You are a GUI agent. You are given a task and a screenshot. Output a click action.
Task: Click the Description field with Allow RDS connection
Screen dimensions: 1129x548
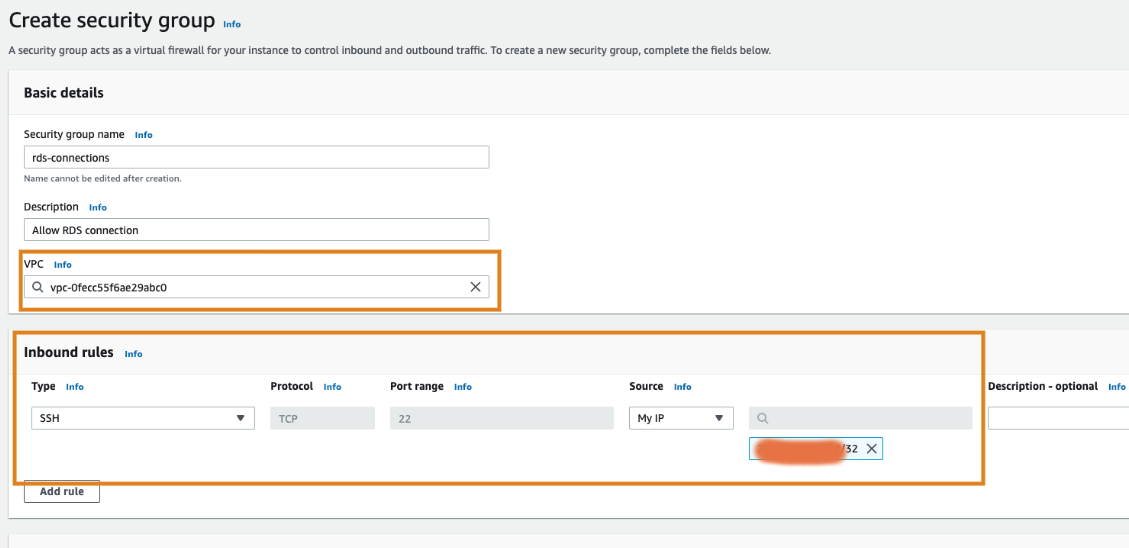click(255, 230)
